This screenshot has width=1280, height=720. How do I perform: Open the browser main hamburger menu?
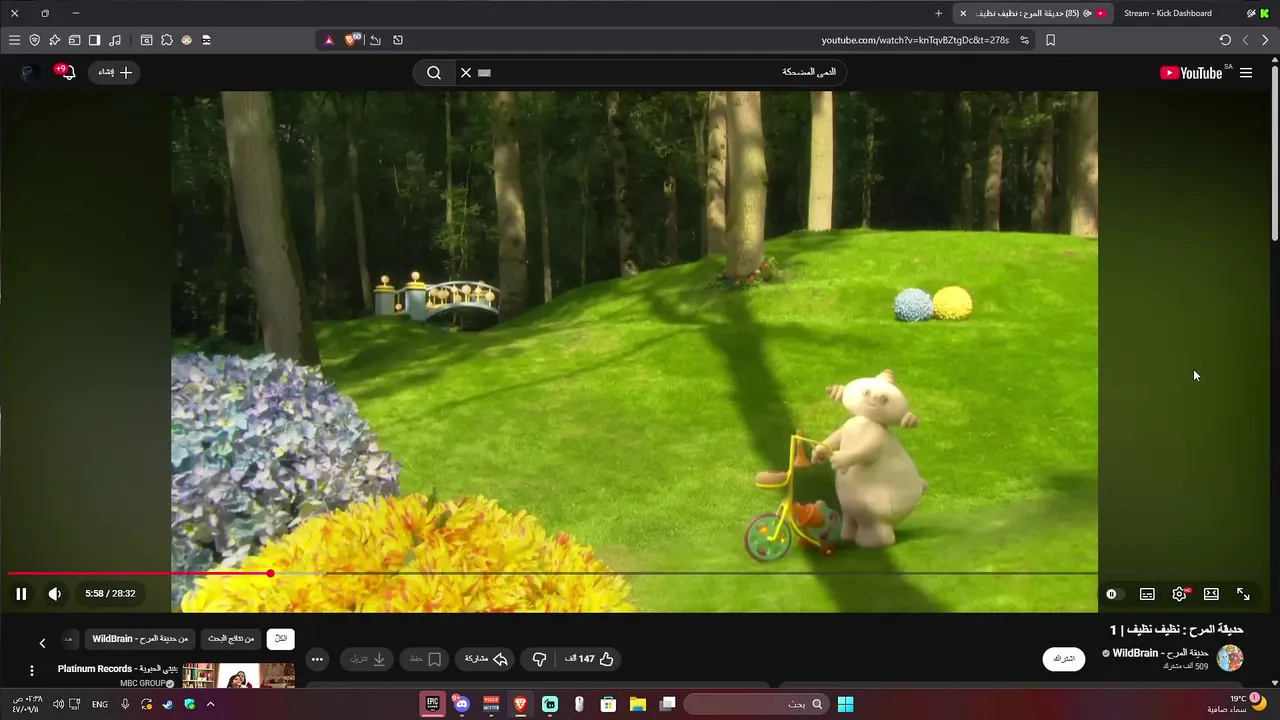pyautogui.click(x=14, y=40)
